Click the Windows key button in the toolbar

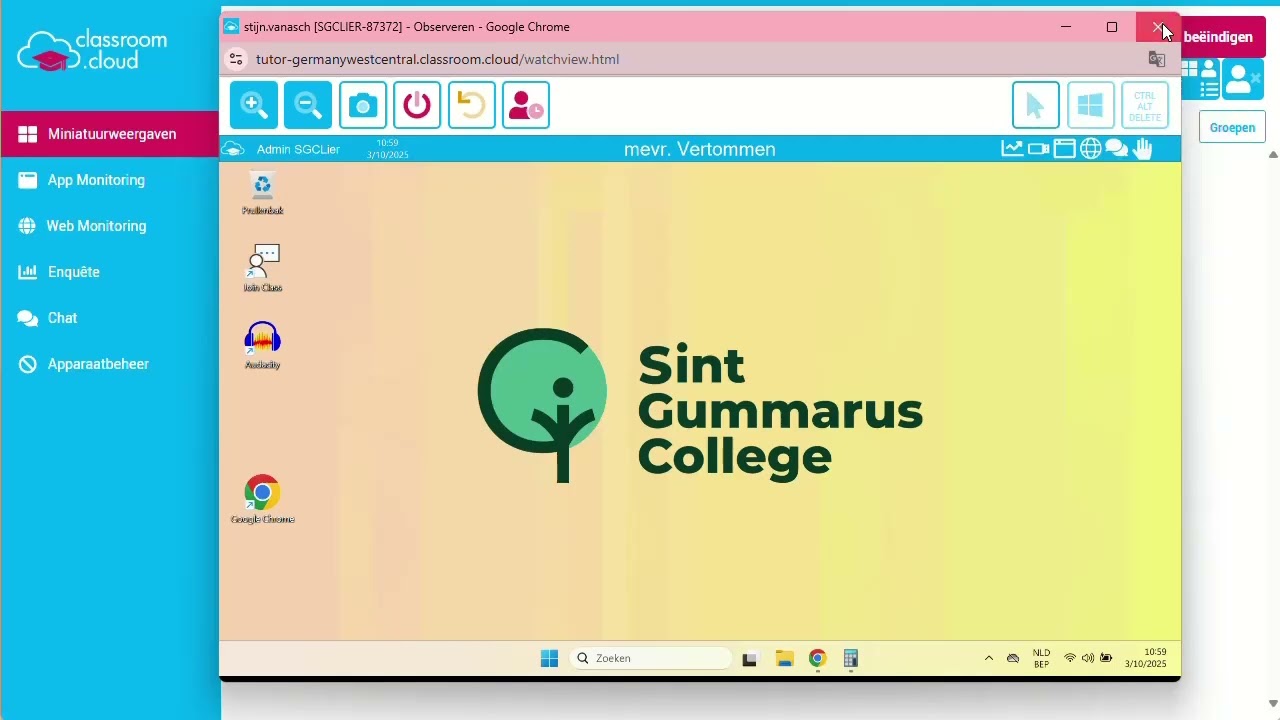[1091, 105]
